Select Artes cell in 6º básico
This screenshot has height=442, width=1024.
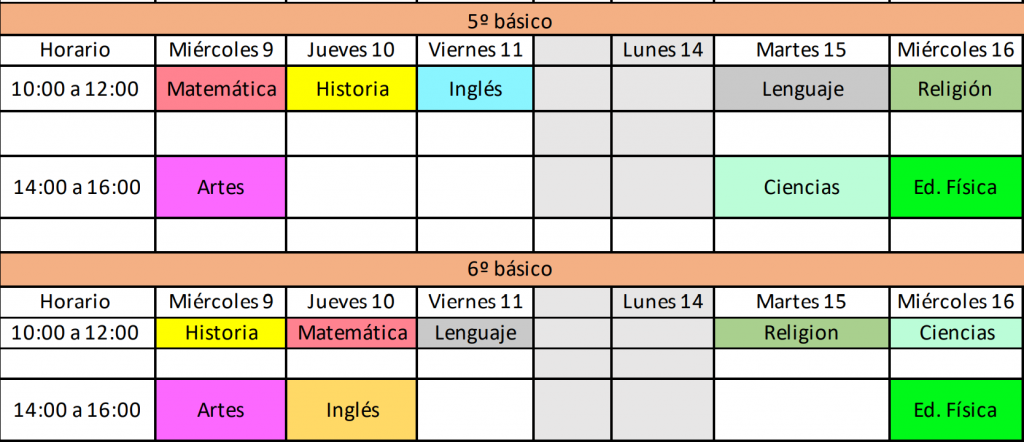(x=221, y=409)
